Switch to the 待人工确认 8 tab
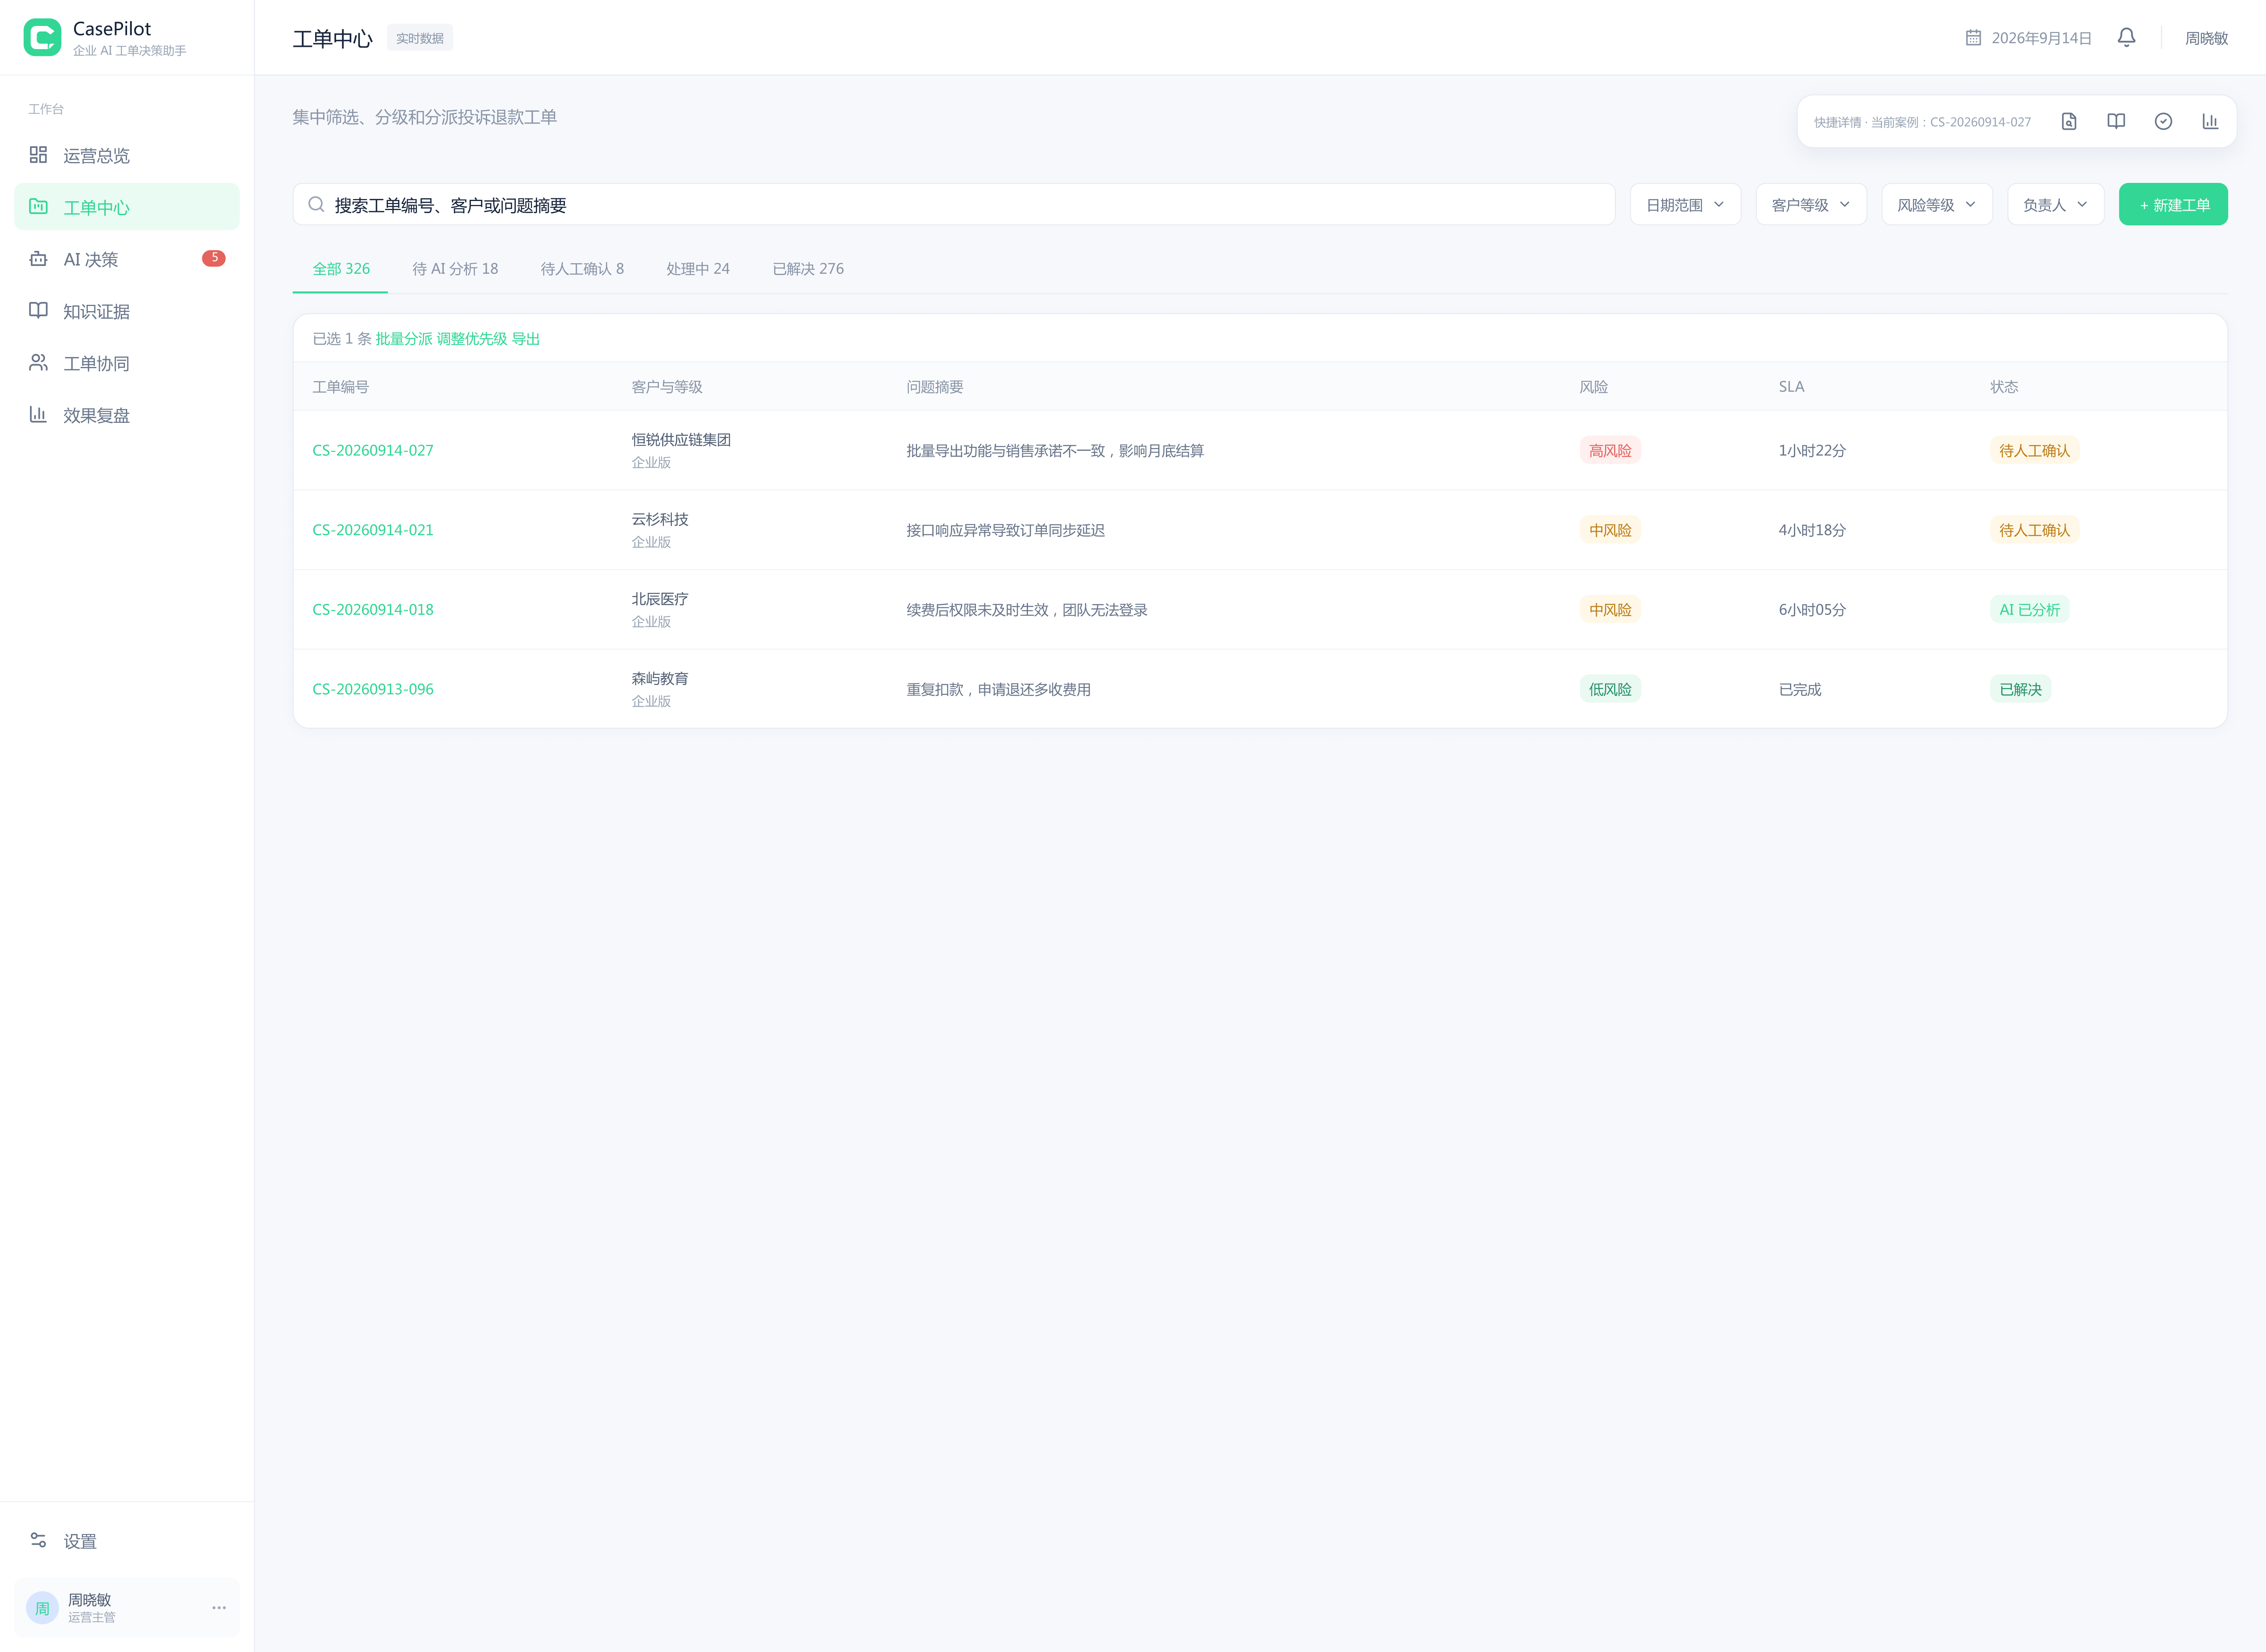This screenshot has height=1652, width=2266. pyautogui.click(x=582, y=269)
